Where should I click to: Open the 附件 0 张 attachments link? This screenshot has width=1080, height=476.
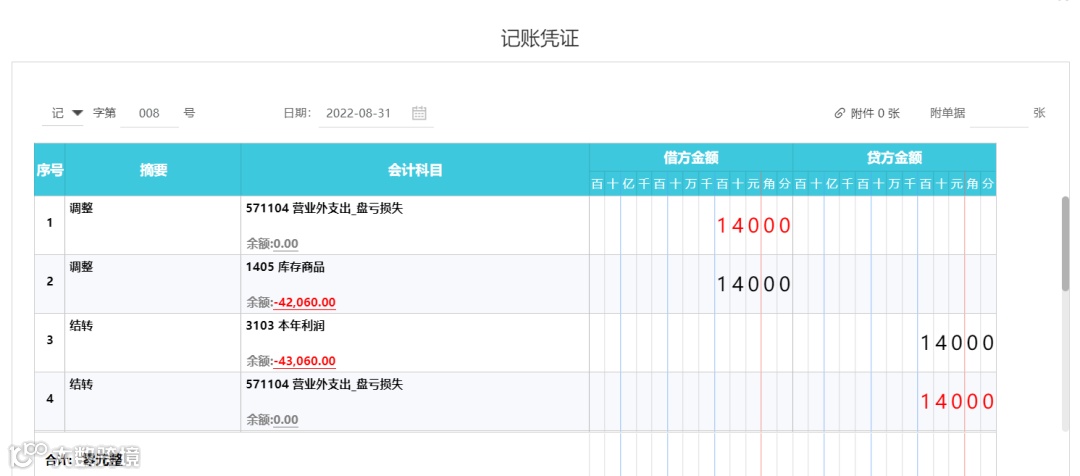pos(875,114)
